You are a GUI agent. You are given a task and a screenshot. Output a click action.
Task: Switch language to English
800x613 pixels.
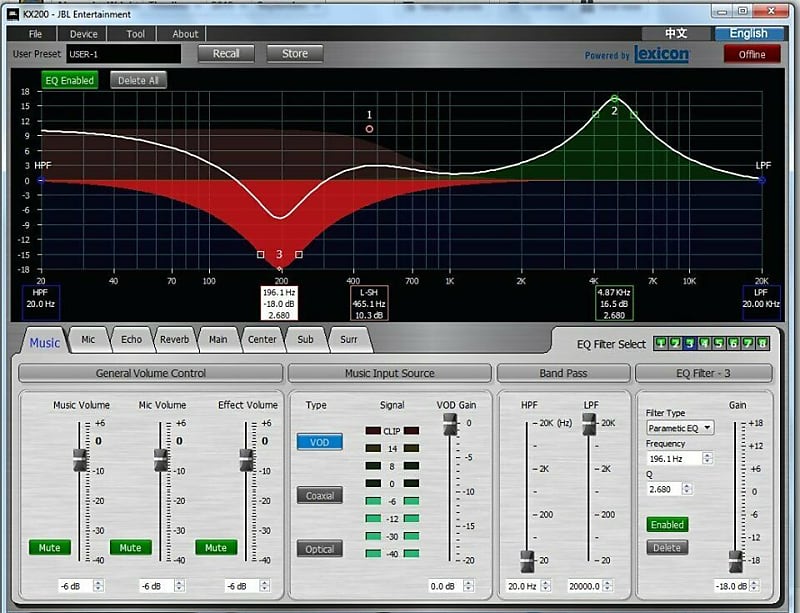pyautogui.click(x=749, y=34)
